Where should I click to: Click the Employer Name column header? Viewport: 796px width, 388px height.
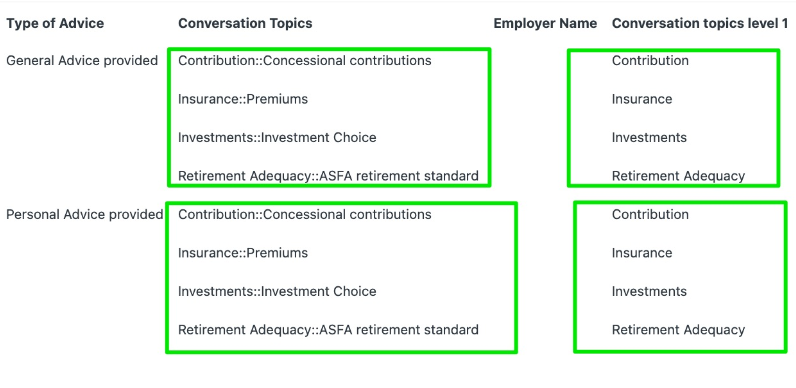[x=545, y=23]
